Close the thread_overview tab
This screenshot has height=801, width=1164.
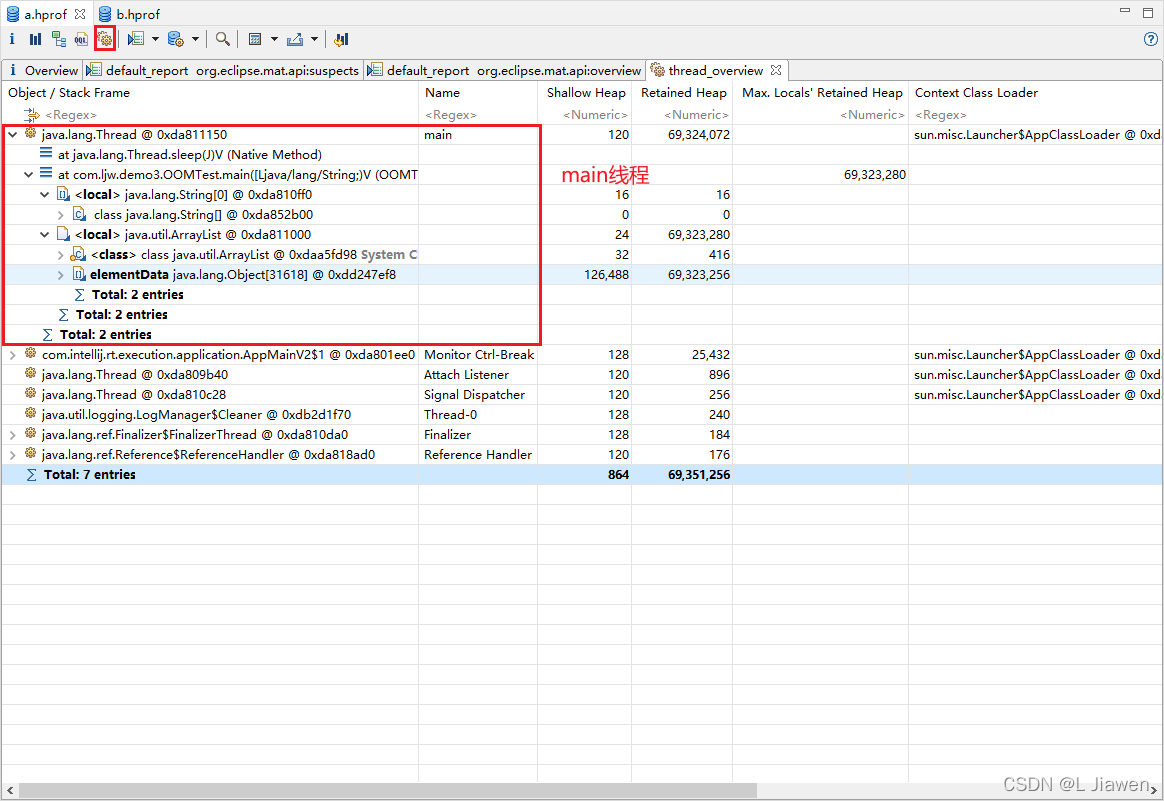(776, 70)
